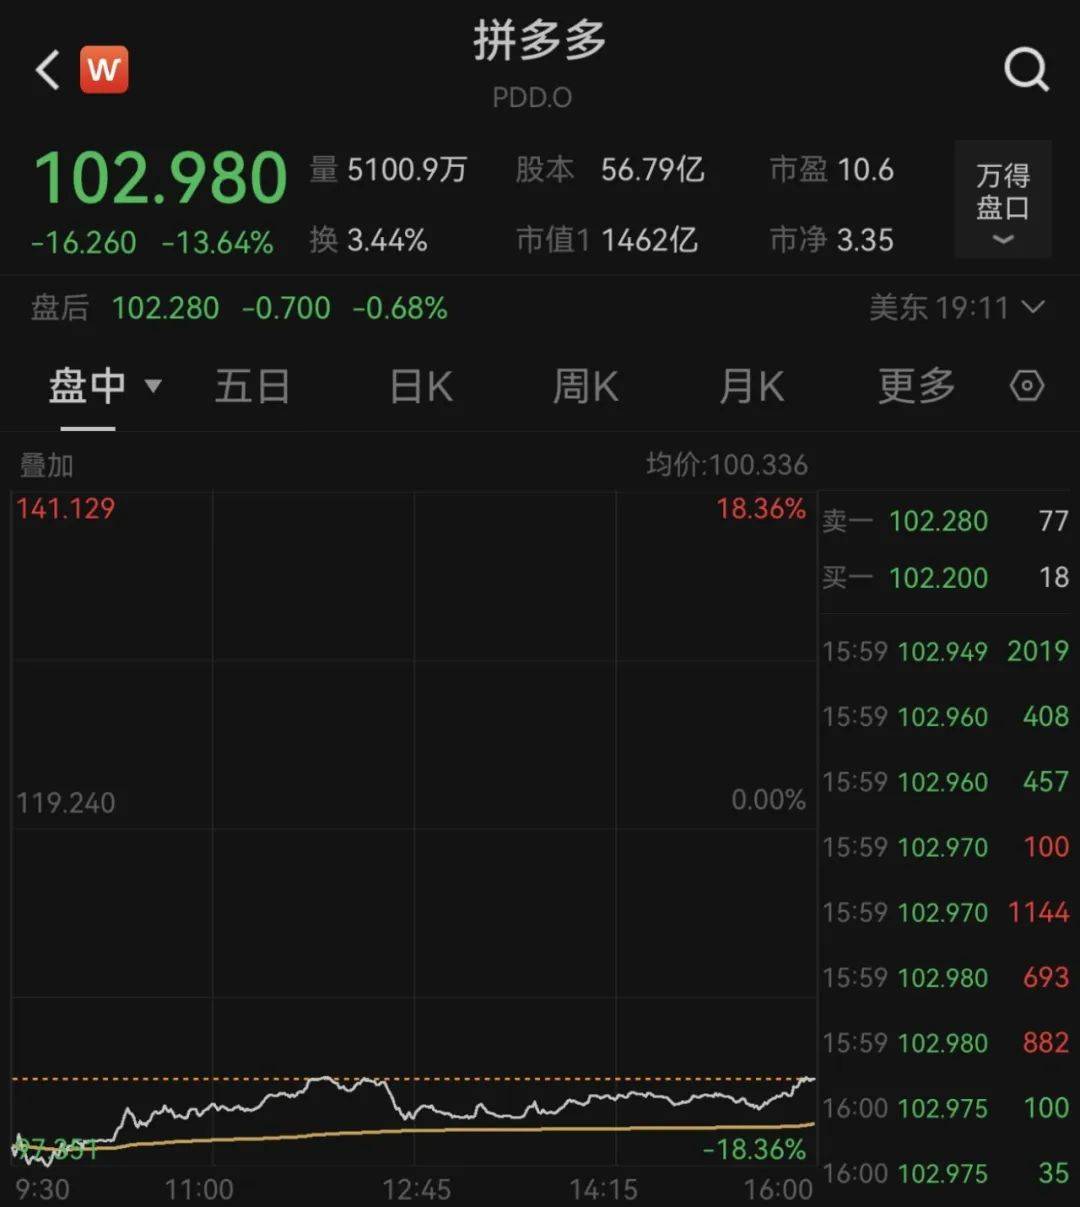Tap the 市净 3.35 P/B value

point(832,240)
